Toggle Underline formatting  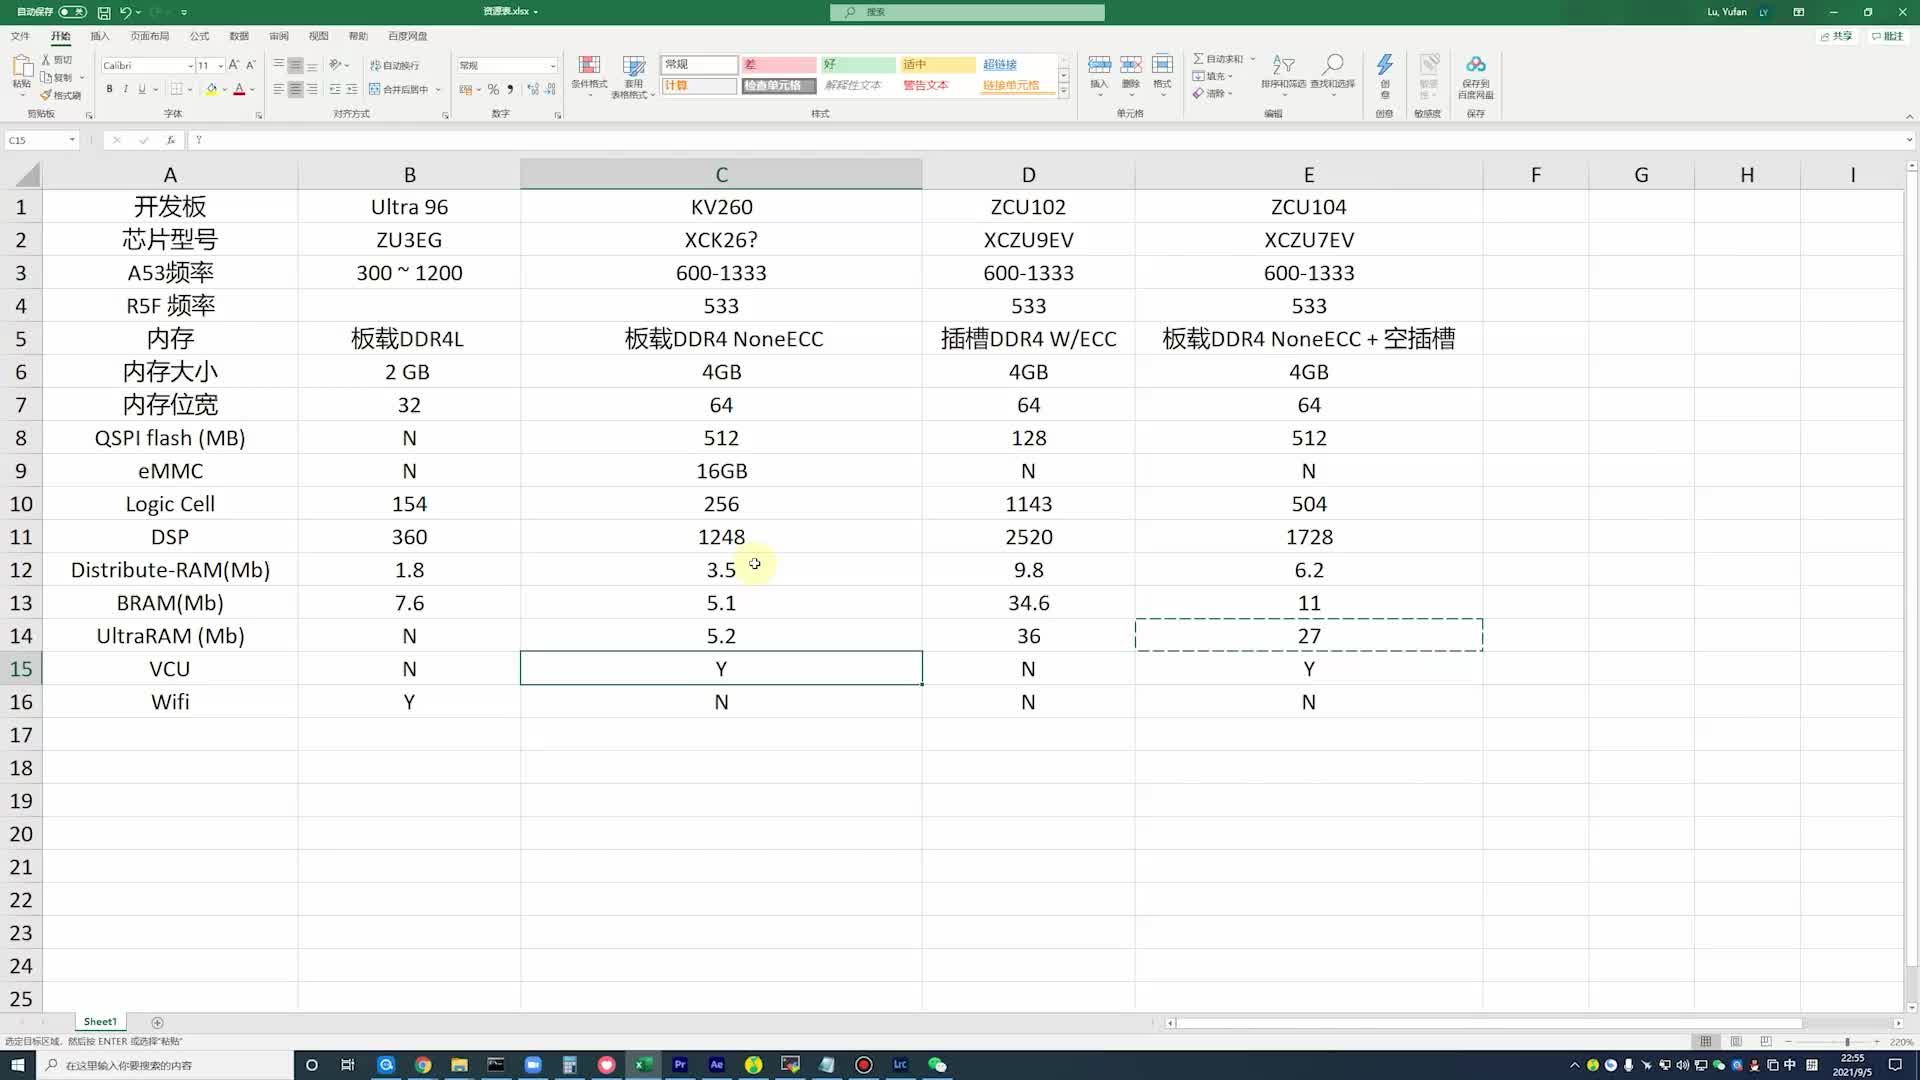pos(141,89)
